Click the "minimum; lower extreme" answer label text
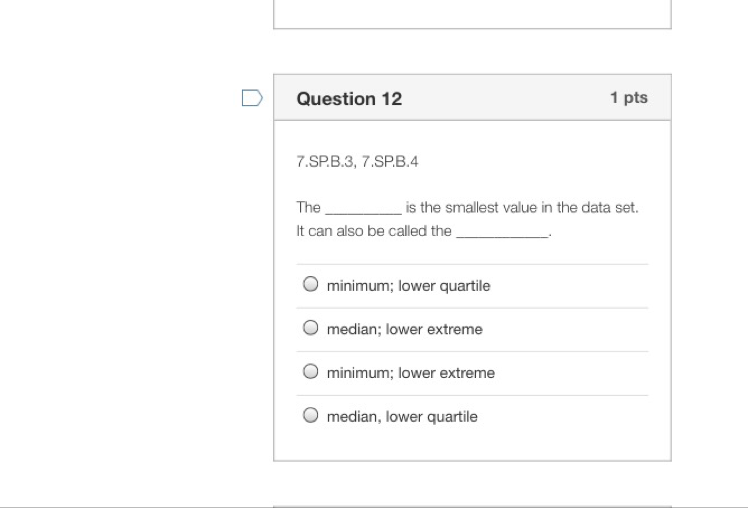Screen dimensions: 748x508 (x=410, y=373)
